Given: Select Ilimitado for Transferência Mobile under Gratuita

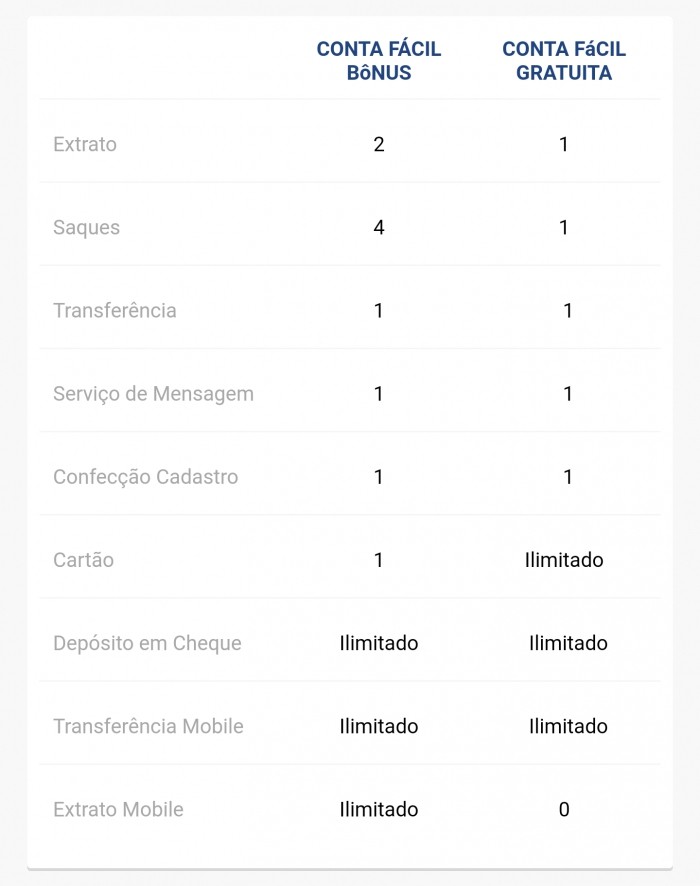Looking at the screenshot, I should click(568, 726).
